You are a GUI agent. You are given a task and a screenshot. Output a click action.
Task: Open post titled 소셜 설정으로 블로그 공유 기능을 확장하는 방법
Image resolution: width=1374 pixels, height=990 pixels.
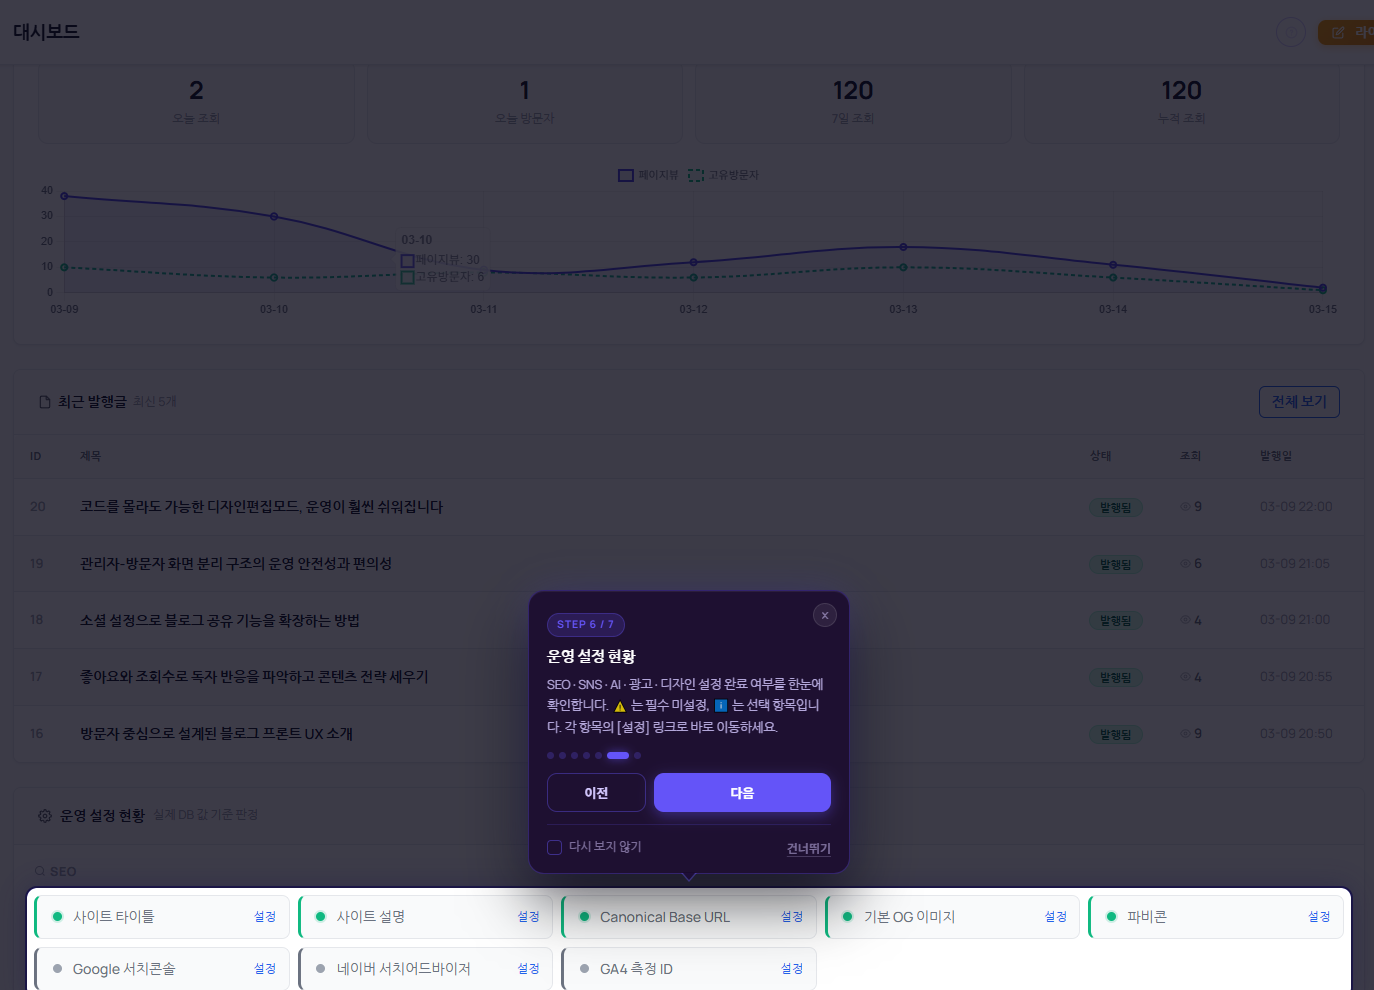220,621
